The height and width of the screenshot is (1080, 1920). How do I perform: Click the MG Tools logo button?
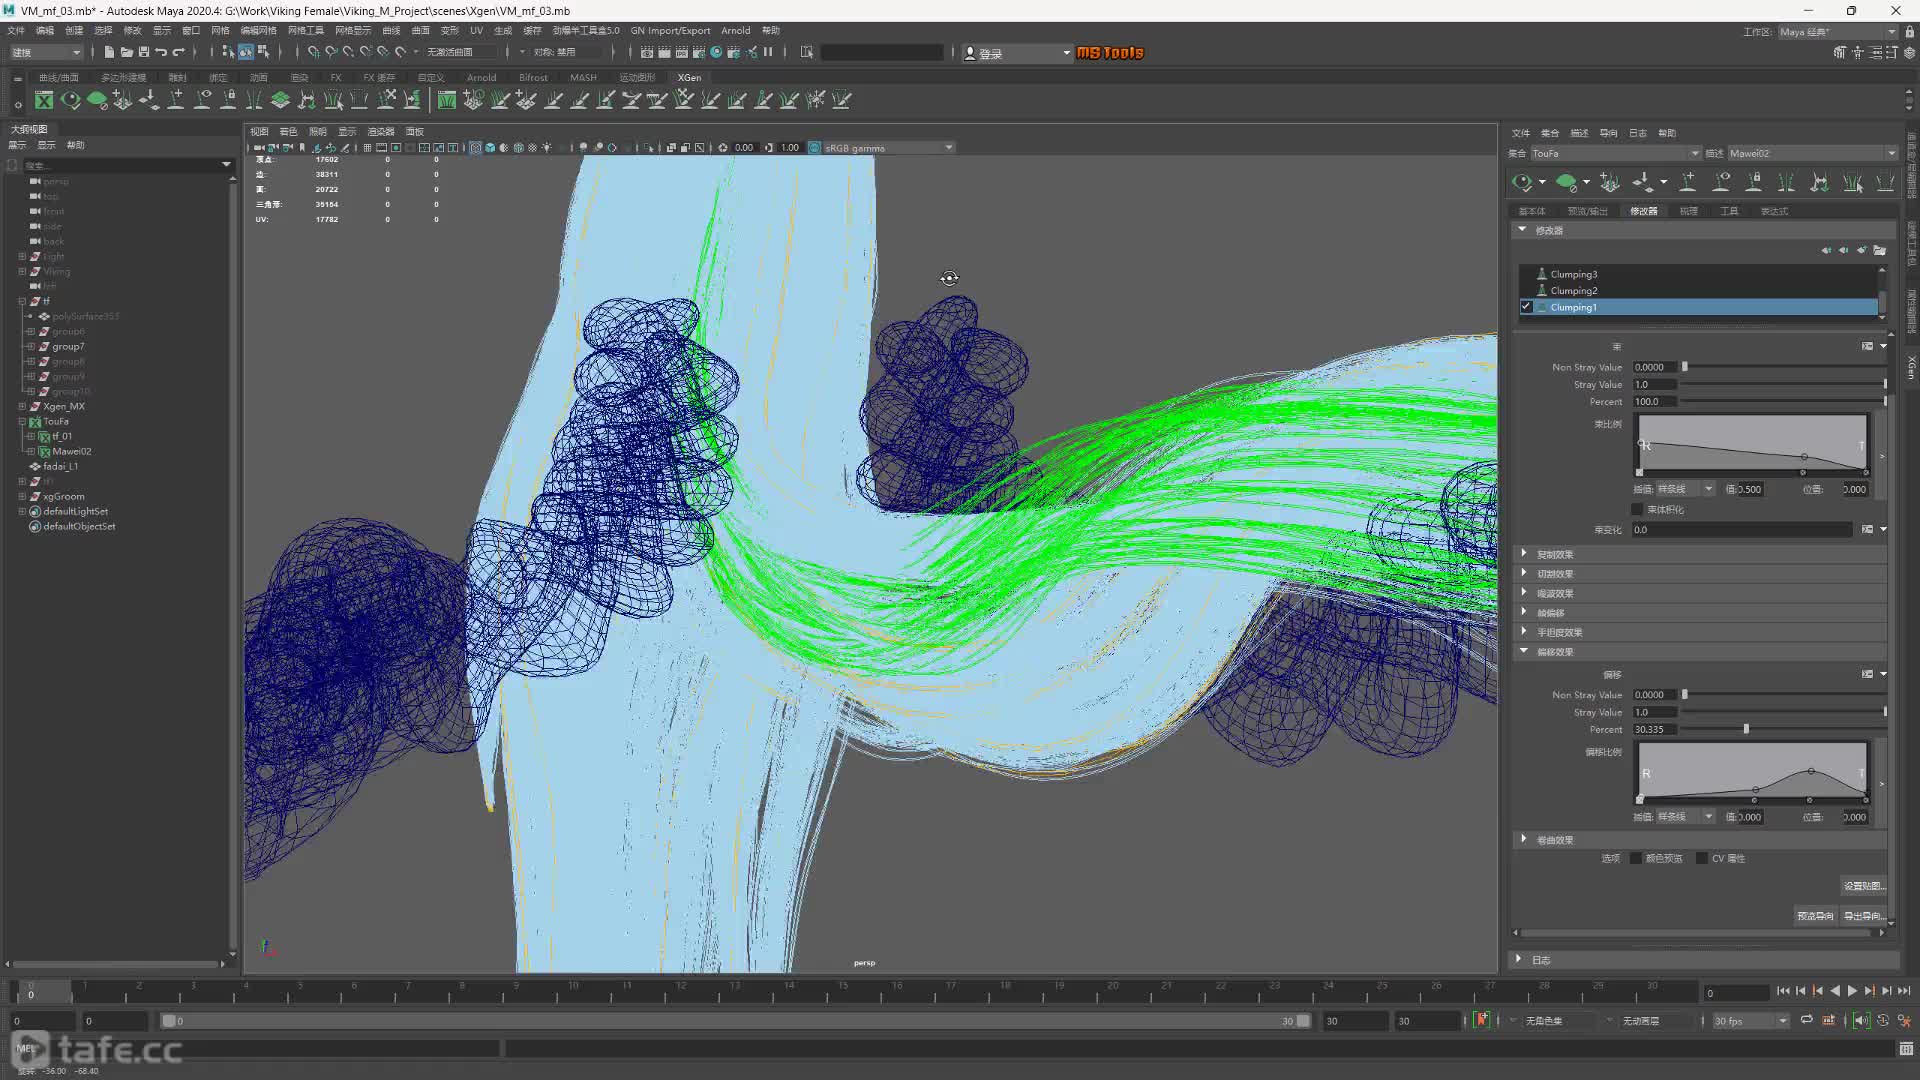coord(1109,52)
